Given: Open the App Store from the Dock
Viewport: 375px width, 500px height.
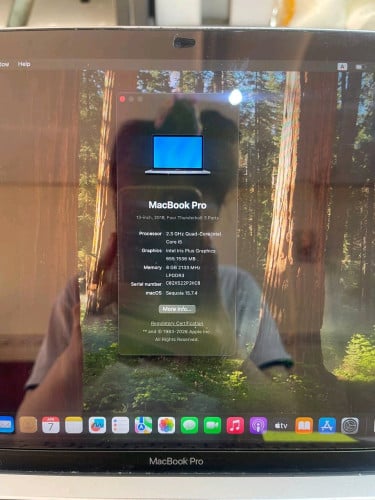Looking at the screenshot, I should coord(327,425).
